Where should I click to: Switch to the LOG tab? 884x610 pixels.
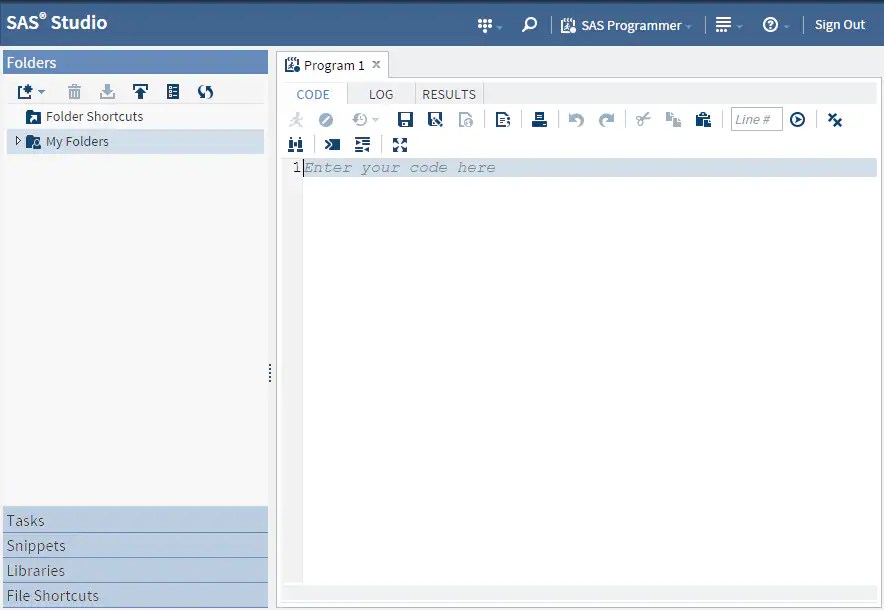pos(381,93)
